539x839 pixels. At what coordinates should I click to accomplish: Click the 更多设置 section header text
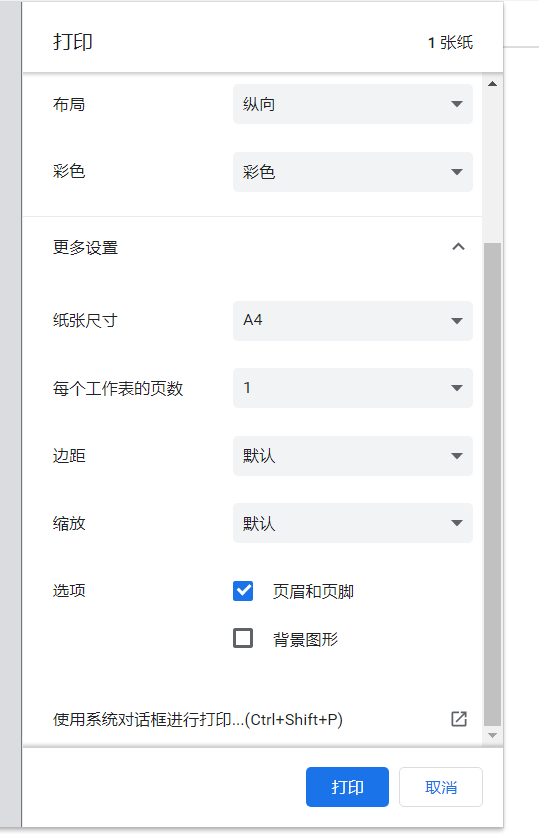[x=86, y=247]
